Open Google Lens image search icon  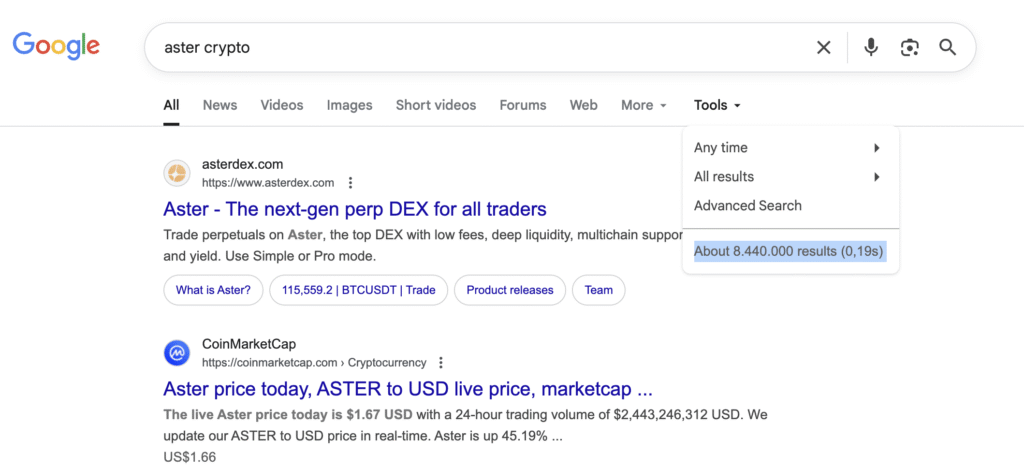908,48
